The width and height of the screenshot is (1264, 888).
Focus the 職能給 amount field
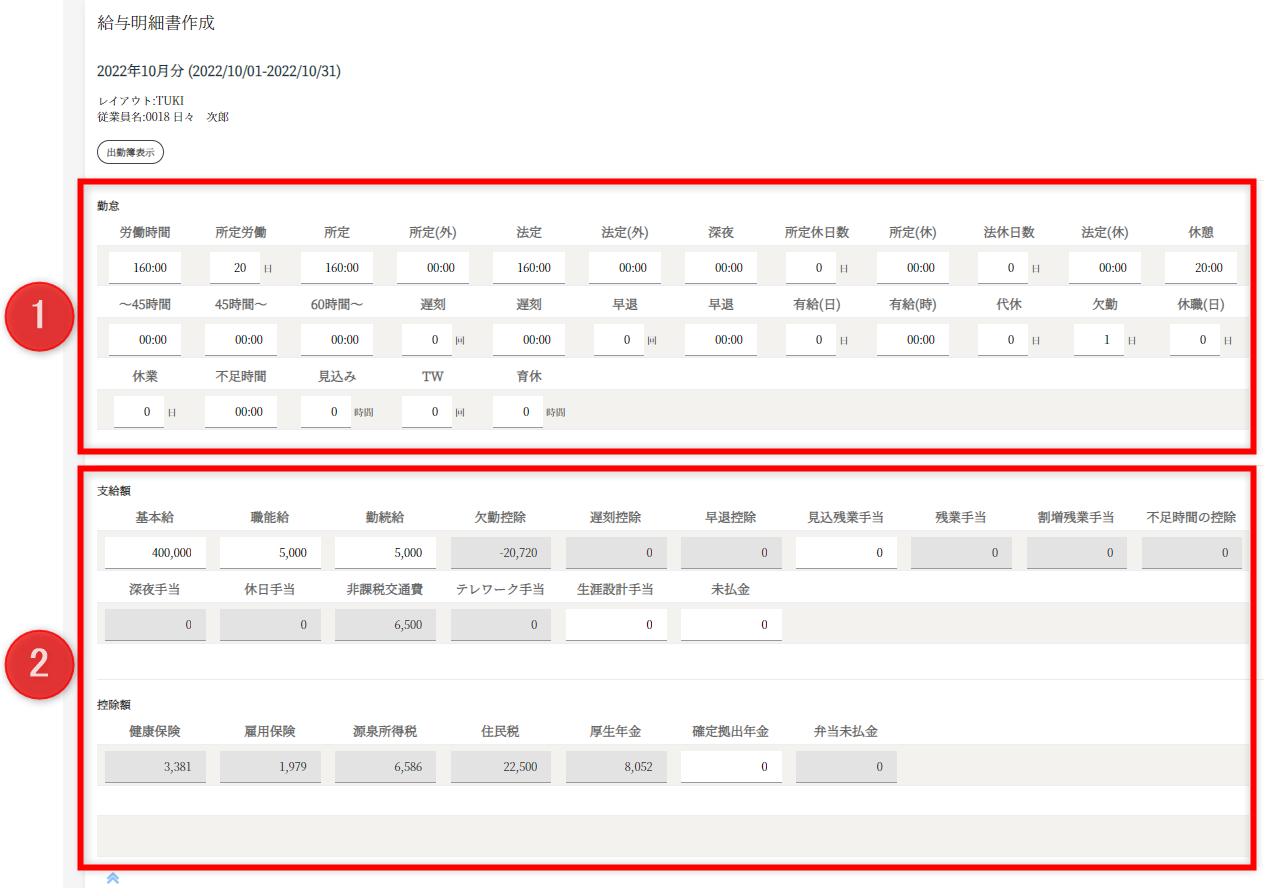(270, 553)
